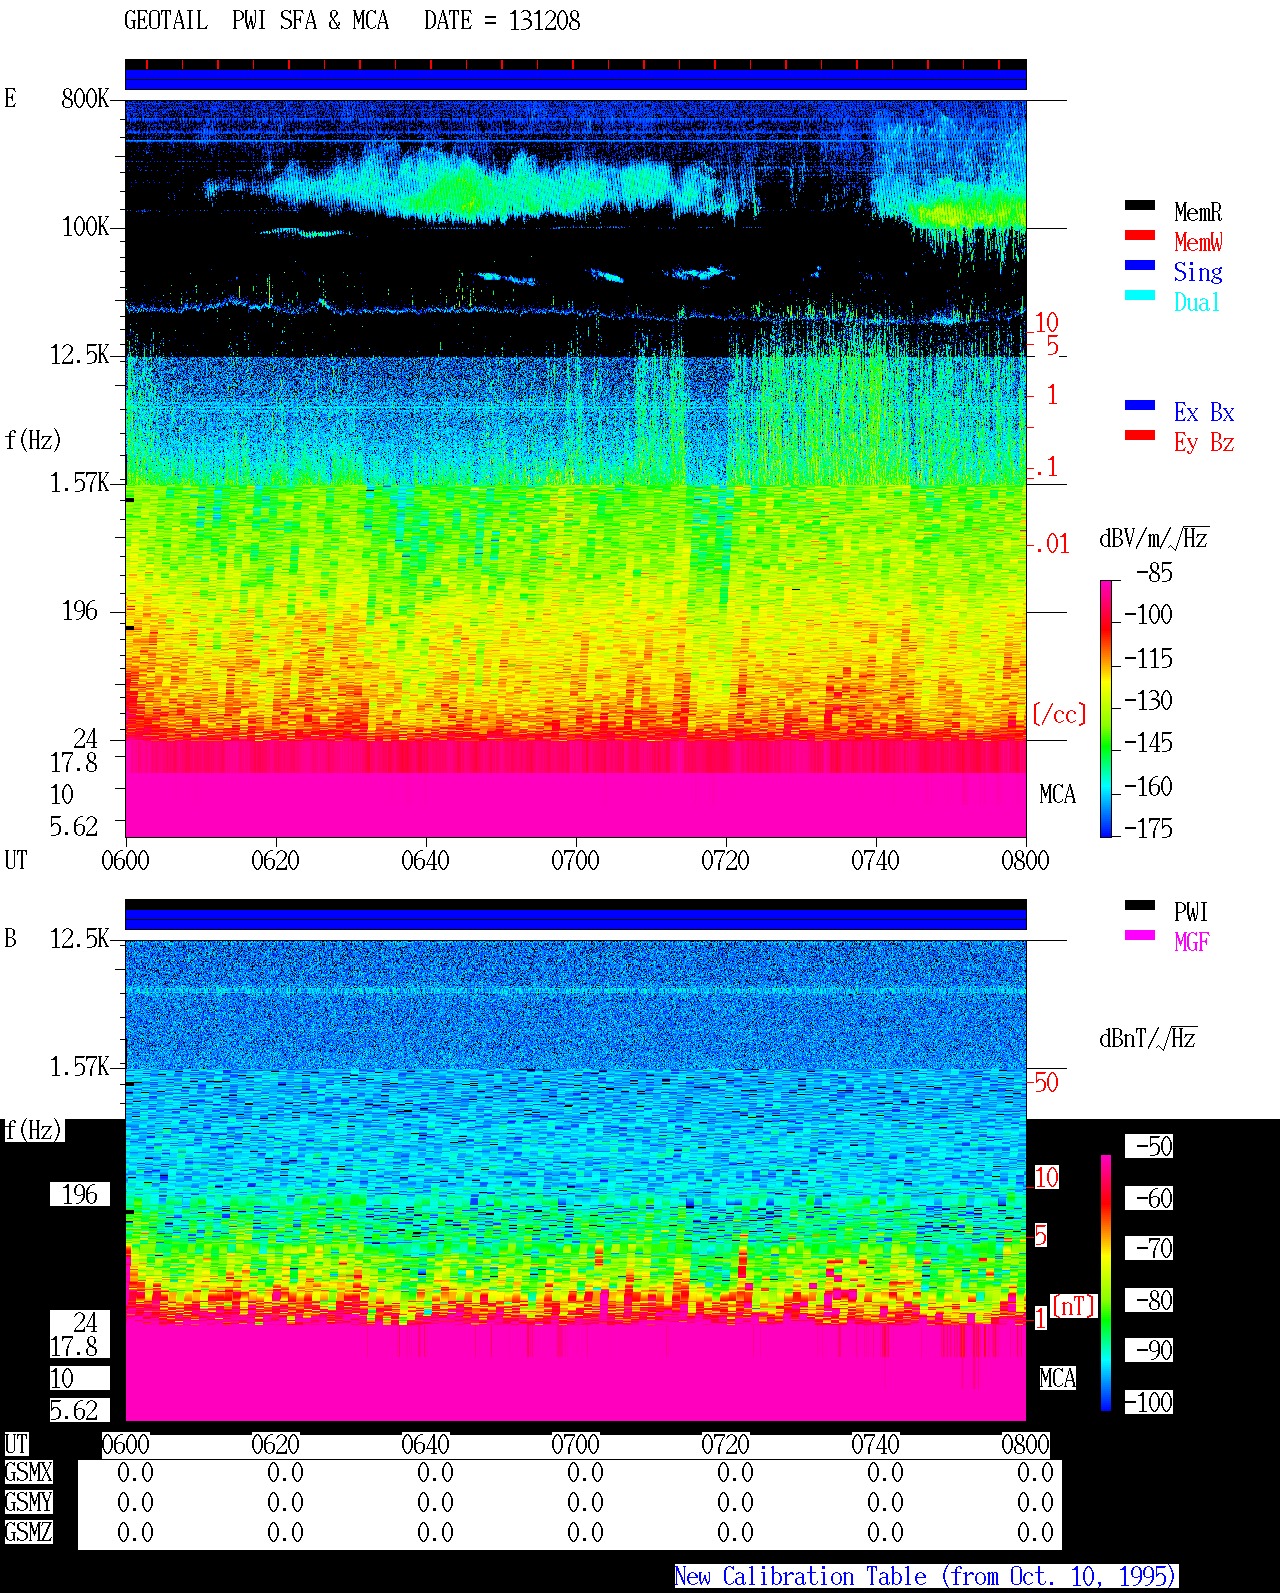Click the blue Ex Bx legend swatch
1280x1593 pixels.
(x=1140, y=405)
